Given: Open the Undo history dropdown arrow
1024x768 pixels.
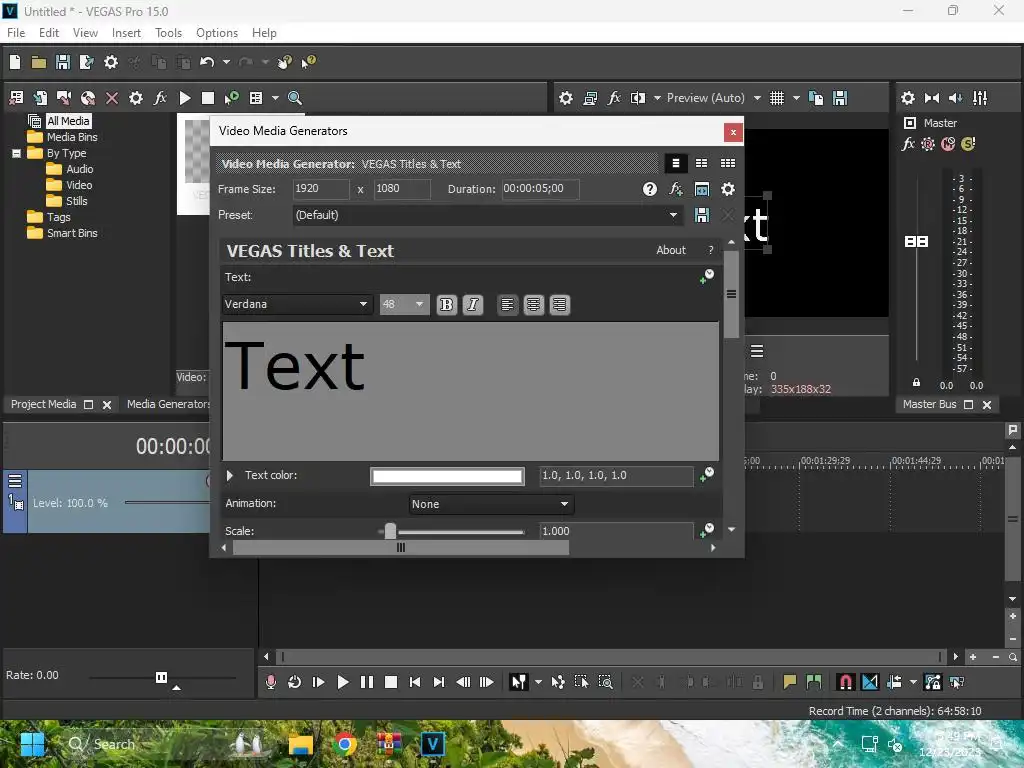Looking at the screenshot, I should (x=226, y=62).
